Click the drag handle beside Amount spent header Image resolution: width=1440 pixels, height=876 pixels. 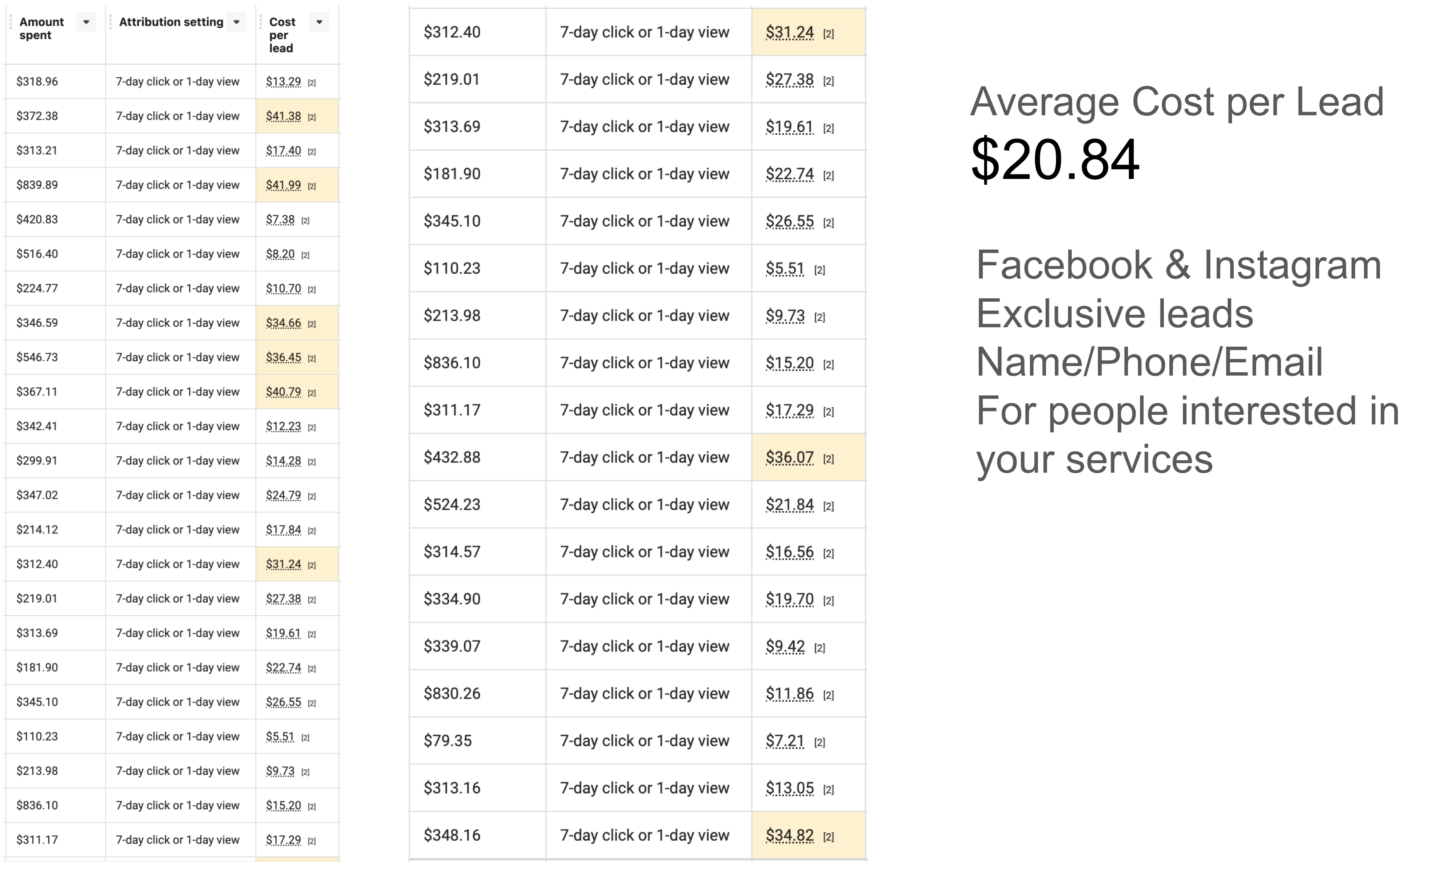tap(11, 22)
